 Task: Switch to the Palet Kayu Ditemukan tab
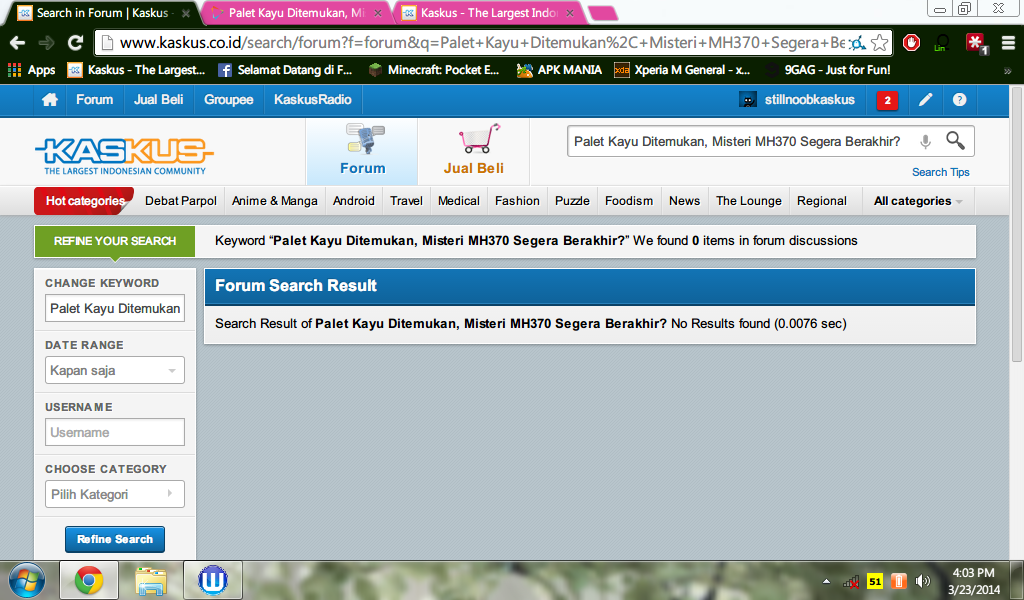[x=296, y=13]
